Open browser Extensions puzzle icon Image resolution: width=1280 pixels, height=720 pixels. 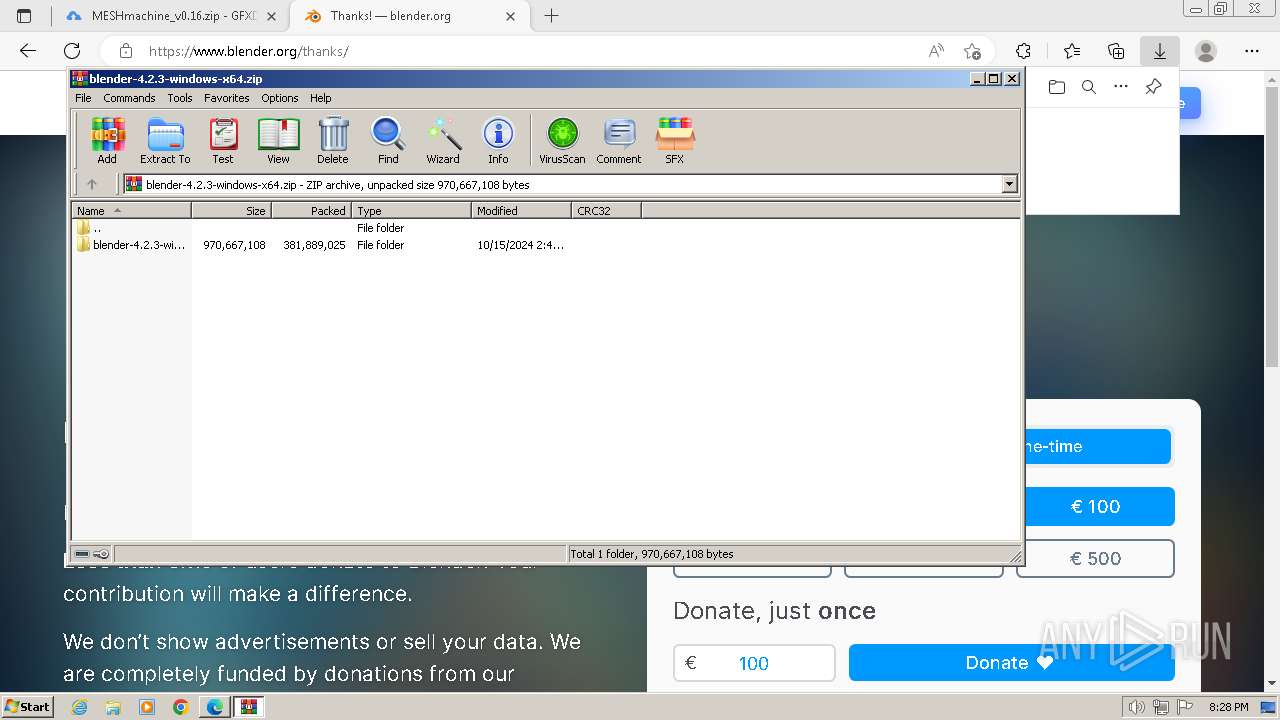point(1023,51)
